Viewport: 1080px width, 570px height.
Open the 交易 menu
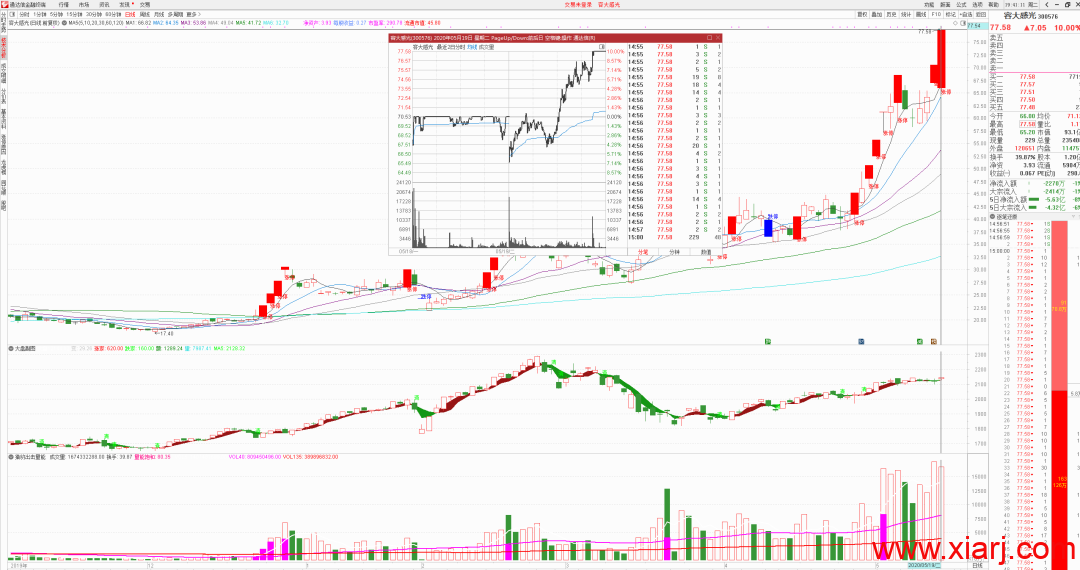145,4
